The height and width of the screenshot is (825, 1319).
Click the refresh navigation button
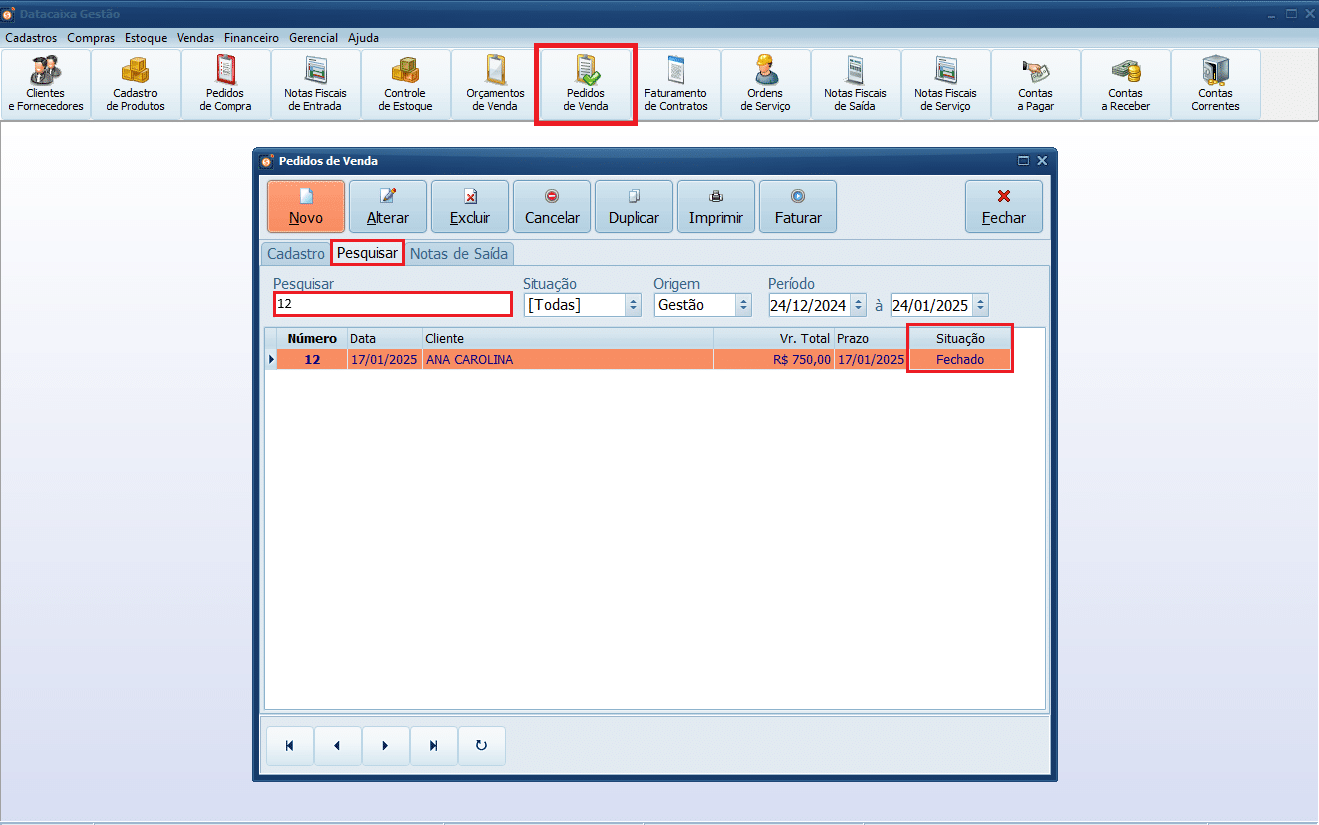tap(481, 745)
